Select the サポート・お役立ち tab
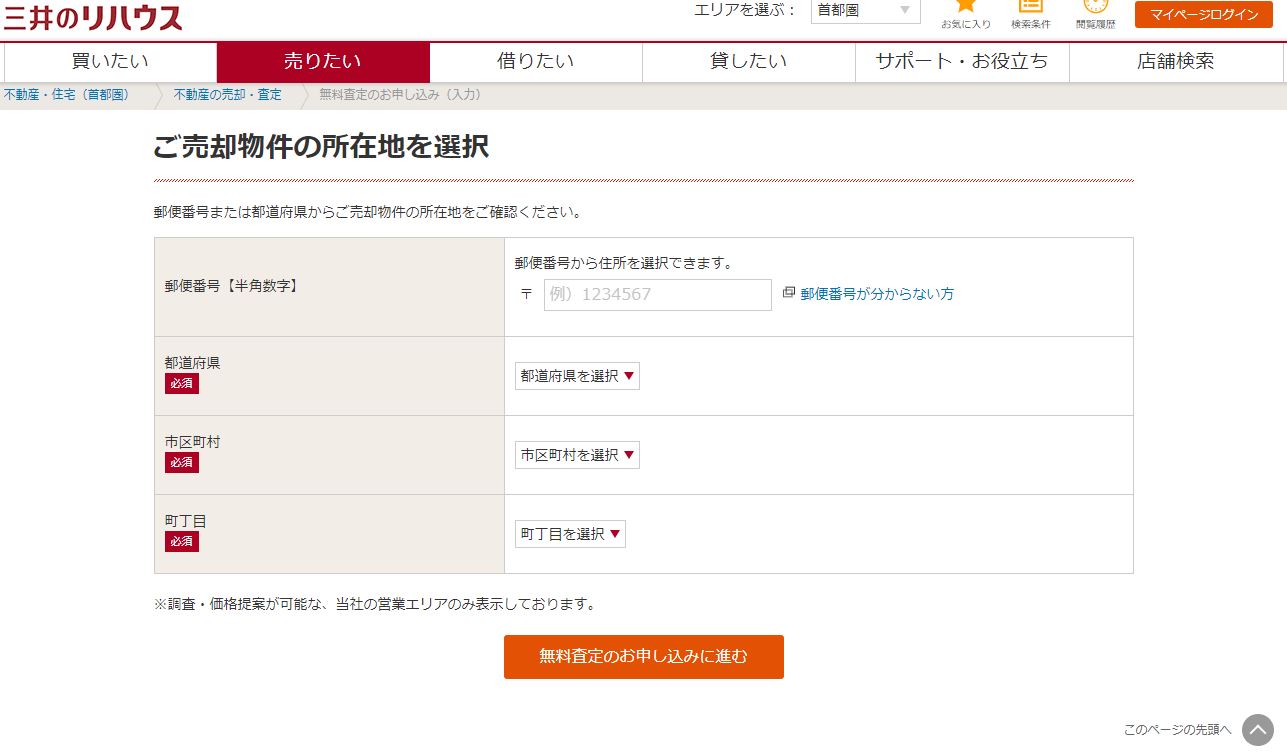This screenshot has height=756, width=1287. (962, 61)
